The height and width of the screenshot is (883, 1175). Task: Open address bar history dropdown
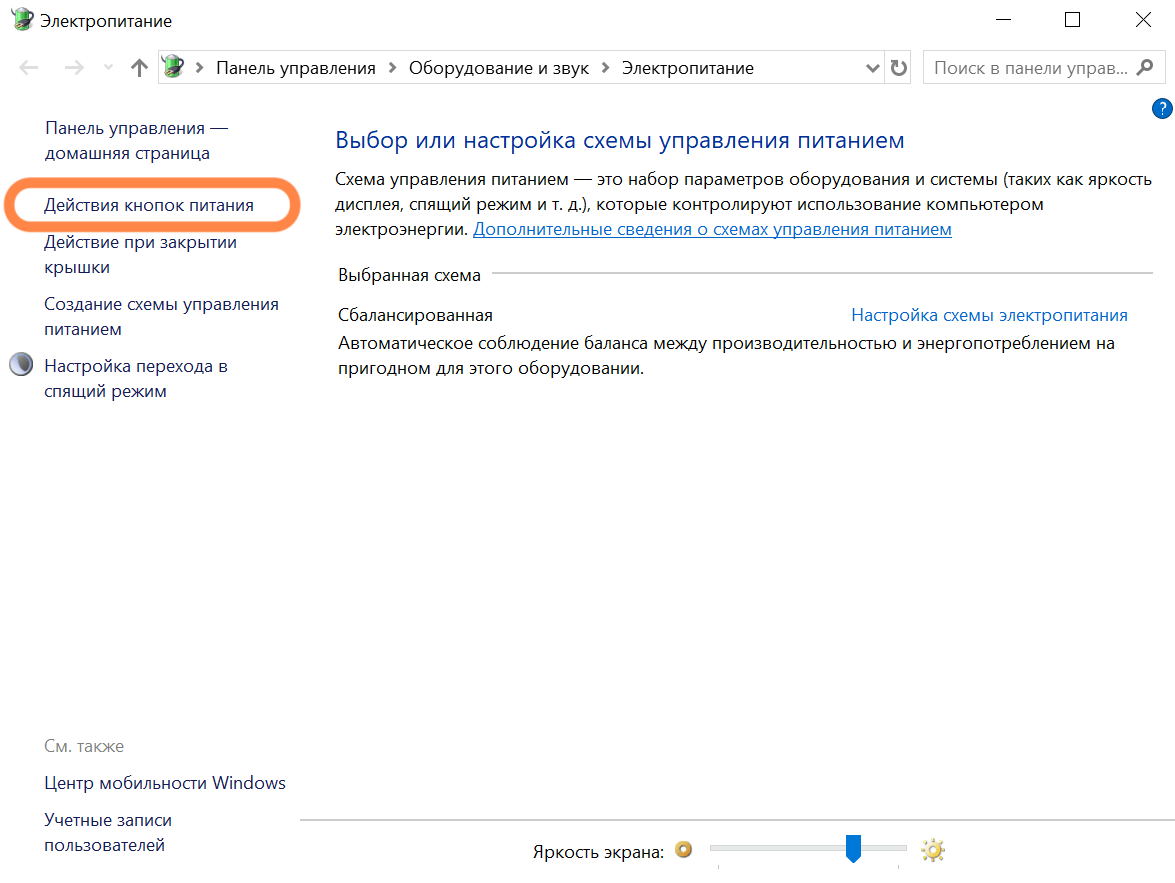click(x=872, y=68)
